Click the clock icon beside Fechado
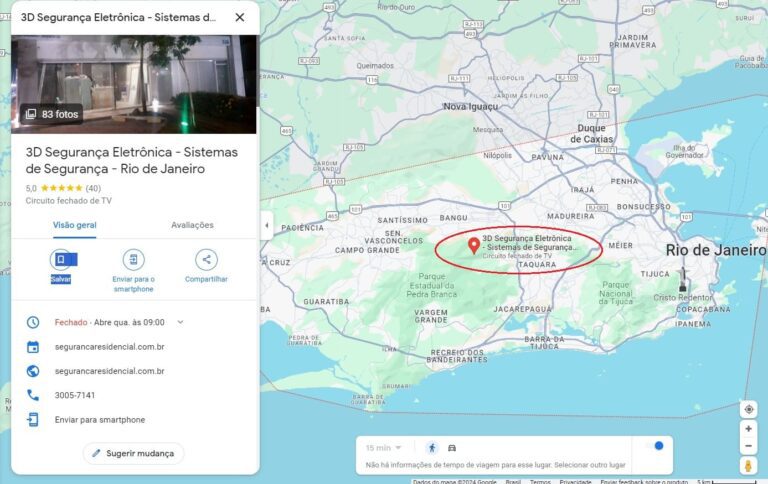Viewport: 768px width, 484px height. 33,322
